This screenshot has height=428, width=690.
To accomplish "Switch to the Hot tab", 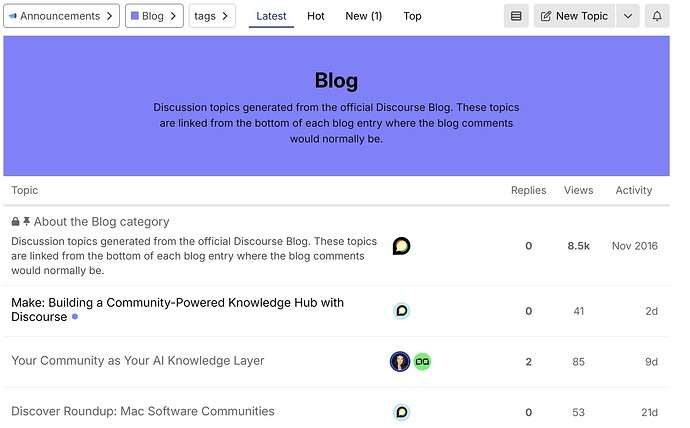I will click(x=316, y=16).
